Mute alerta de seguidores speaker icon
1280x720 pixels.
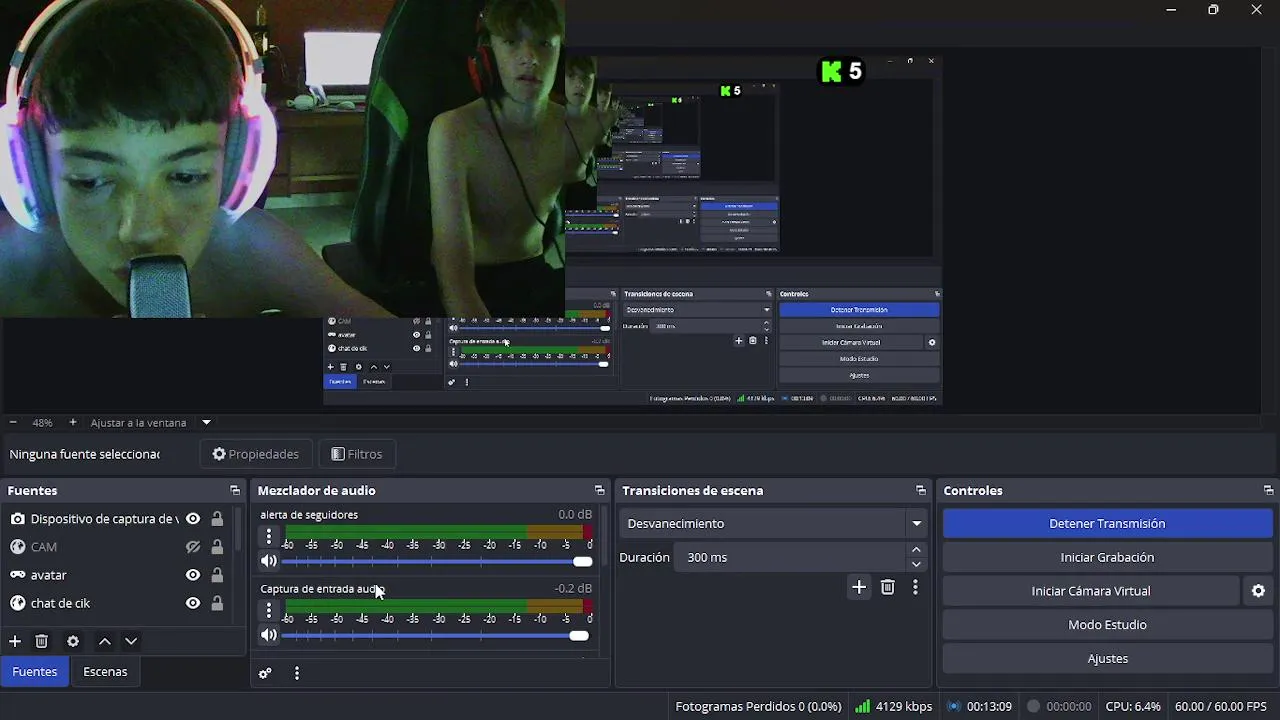tap(268, 561)
